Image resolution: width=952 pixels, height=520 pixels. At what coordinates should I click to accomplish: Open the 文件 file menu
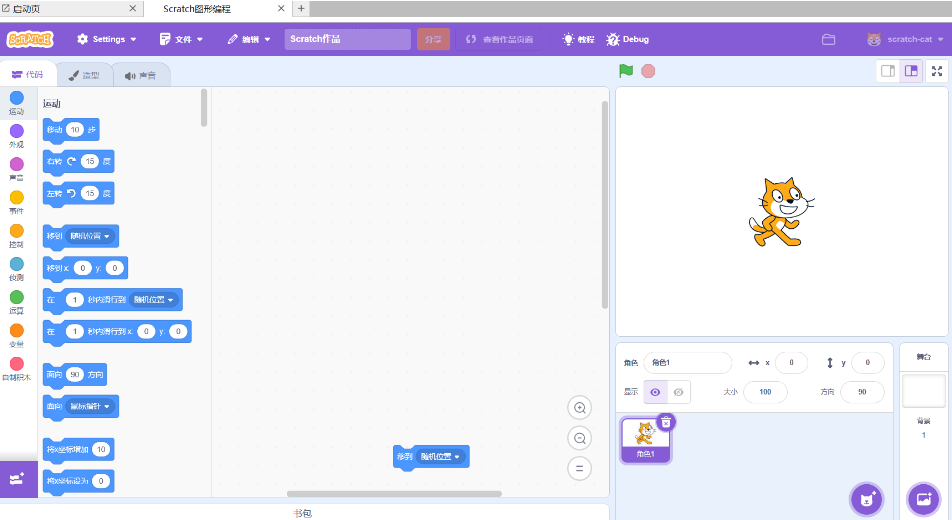coord(181,39)
